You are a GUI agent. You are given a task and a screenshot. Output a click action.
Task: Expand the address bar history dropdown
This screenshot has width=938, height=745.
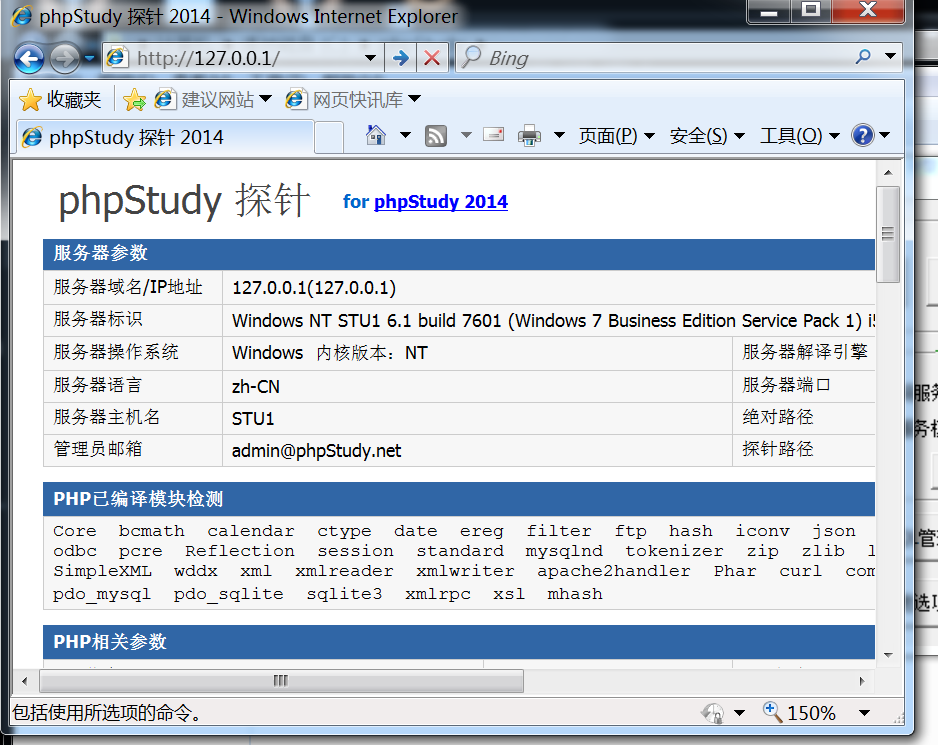pyautogui.click(x=370, y=58)
